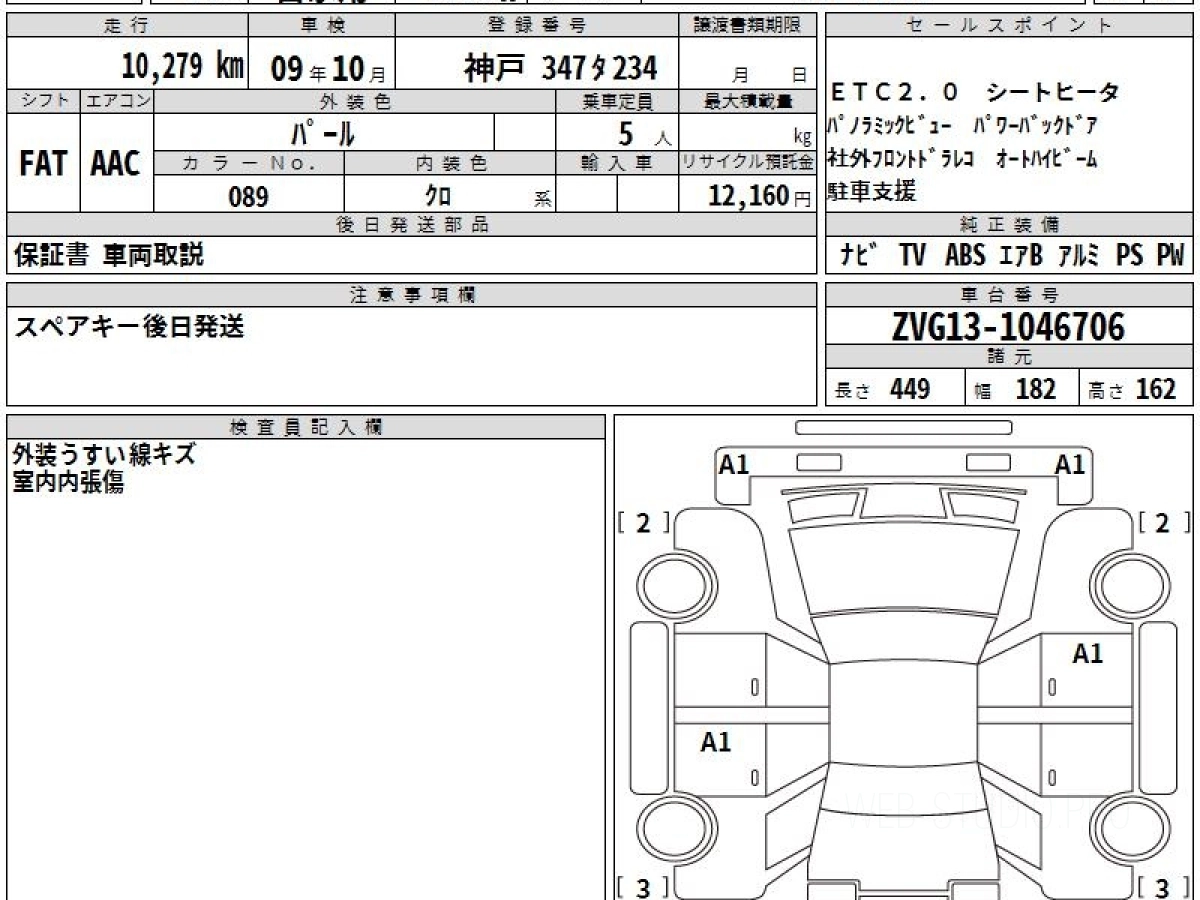Click the right [ 3 ] tire rating
This screenshot has width=1200, height=900.
pyautogui.click(x=1161, y=887)
